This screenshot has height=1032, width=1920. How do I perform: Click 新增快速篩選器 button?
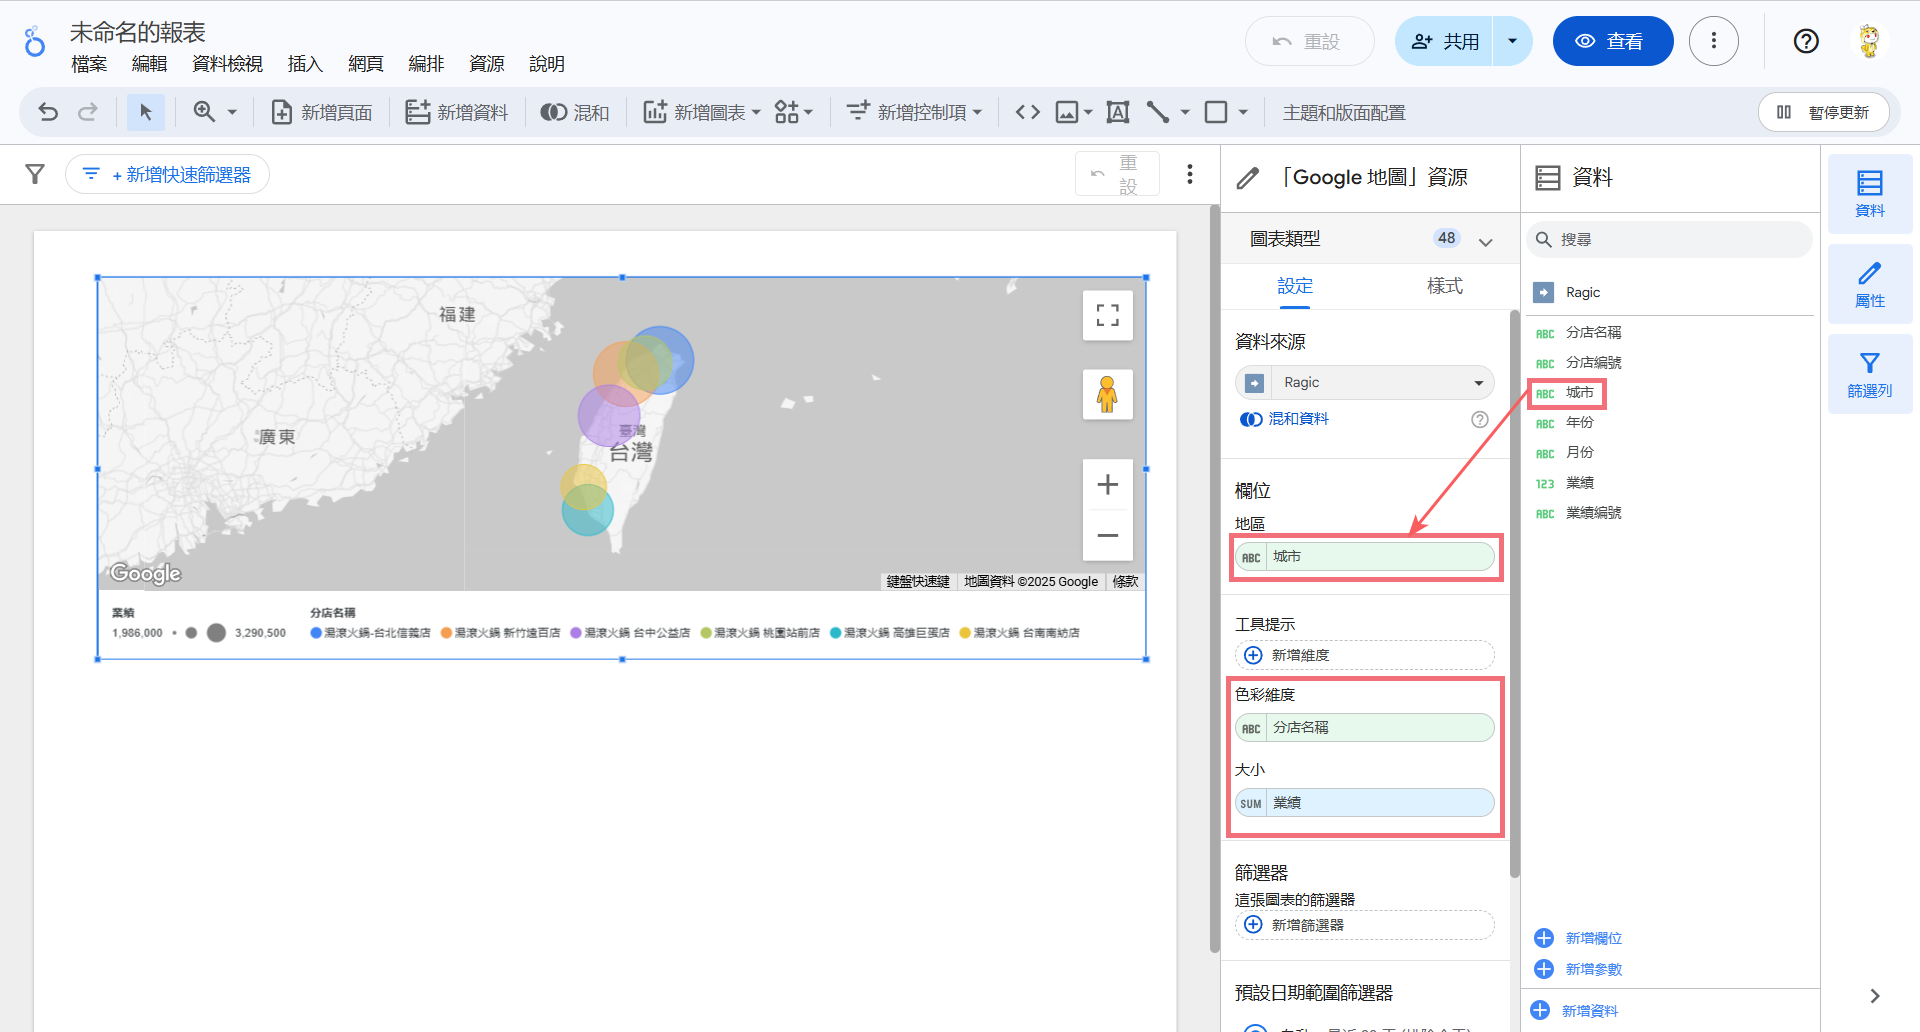tap(168, 174)
